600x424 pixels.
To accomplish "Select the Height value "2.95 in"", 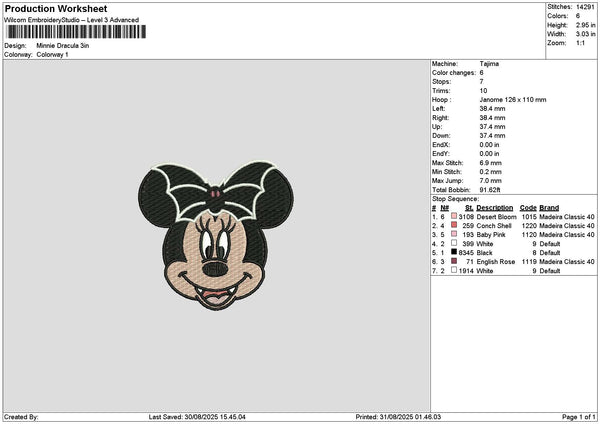I will 586,25.
